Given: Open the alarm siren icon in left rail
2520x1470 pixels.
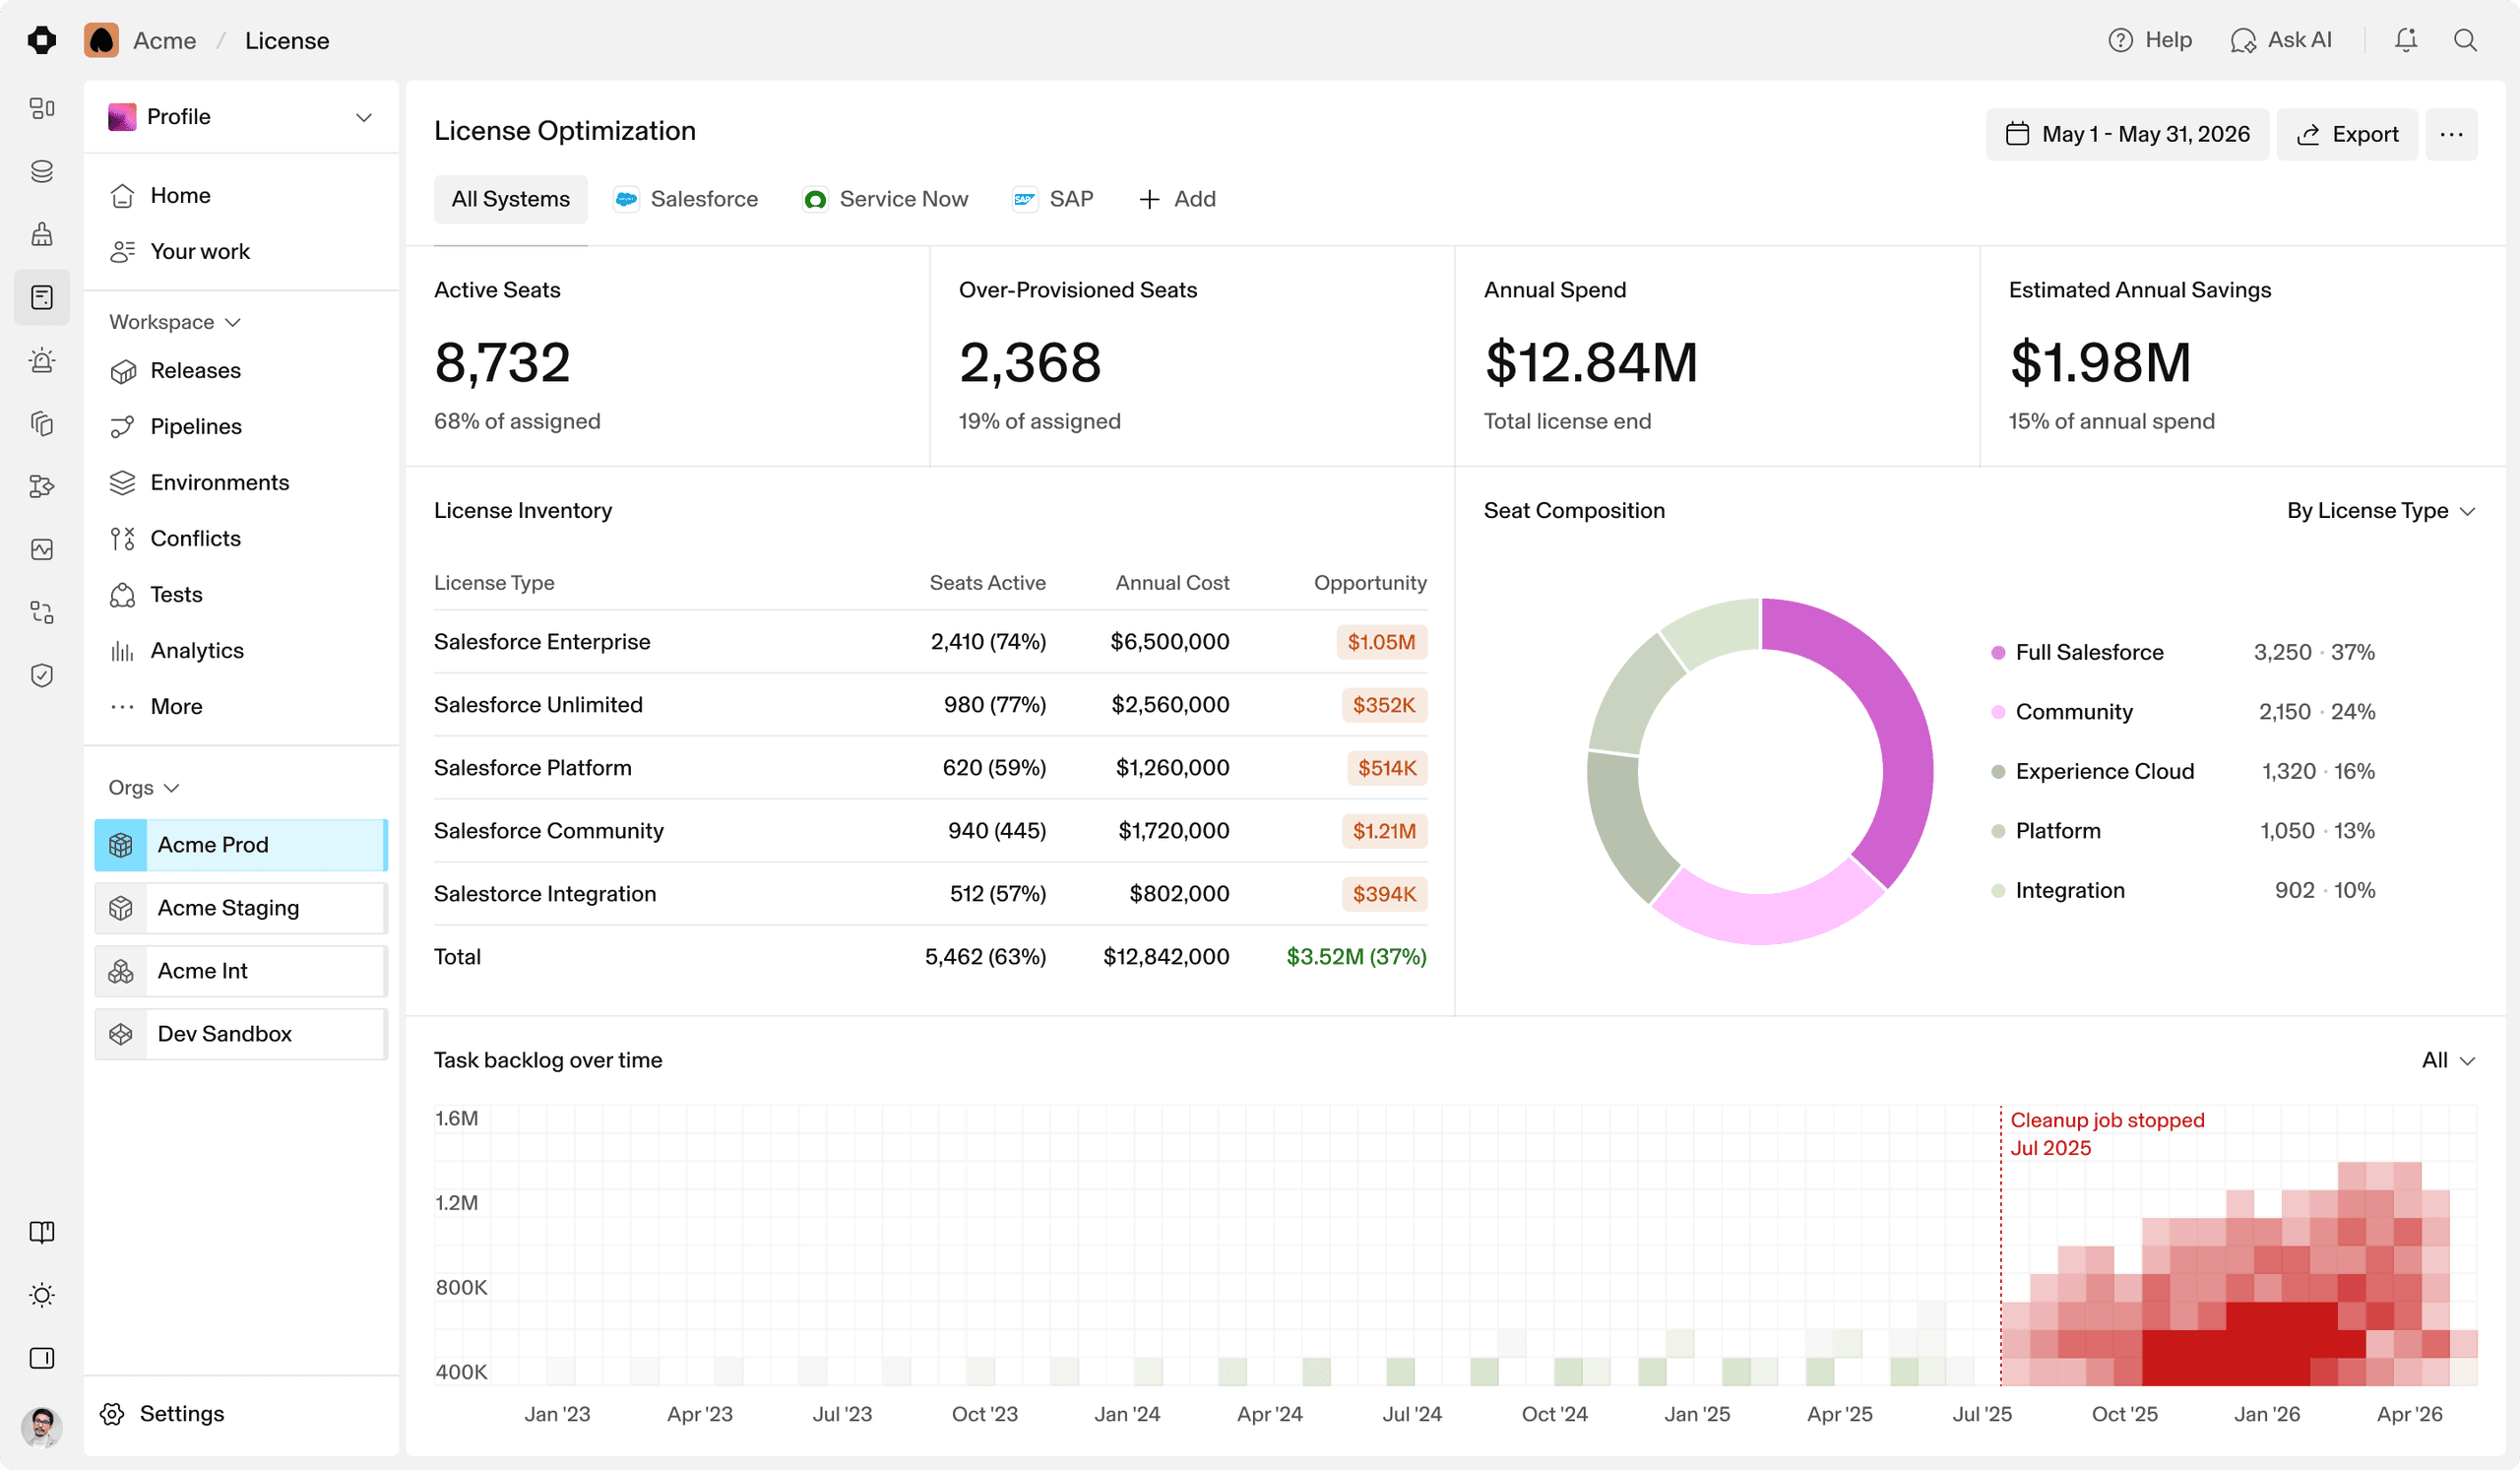Looking at the screenshot, I should pos(42,360).
